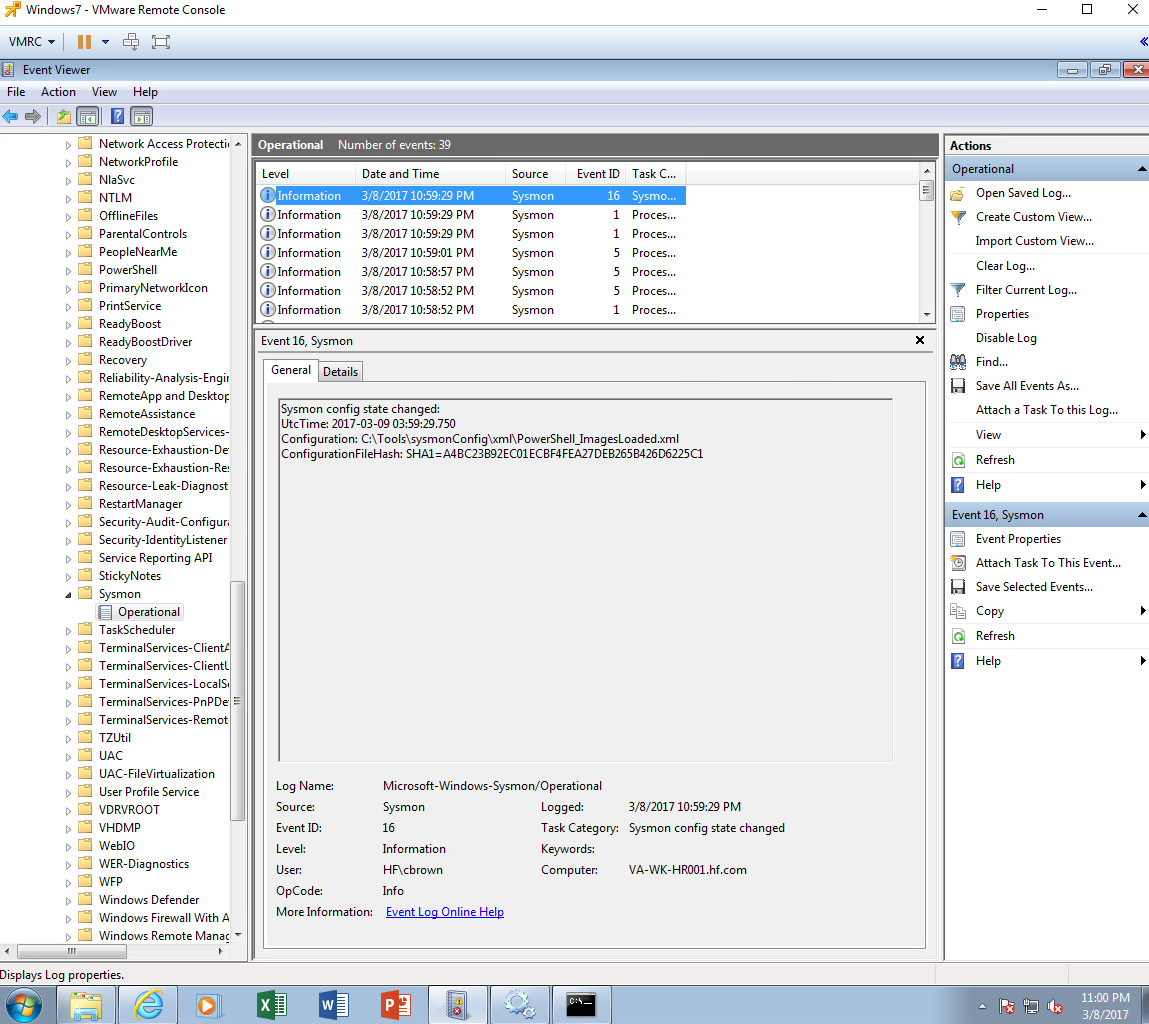Select the Windows Firewall tree item
The height and width of the screenshot is (1024, 1149).
click(x=163, y=918)
